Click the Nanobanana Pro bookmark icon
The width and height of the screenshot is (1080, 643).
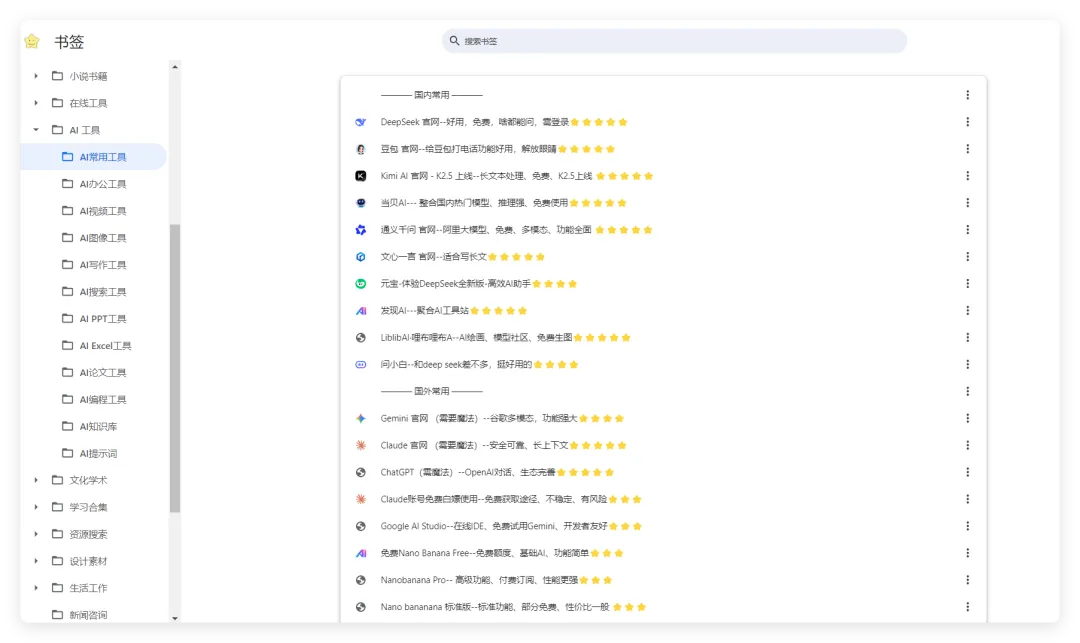pos(360,580)
